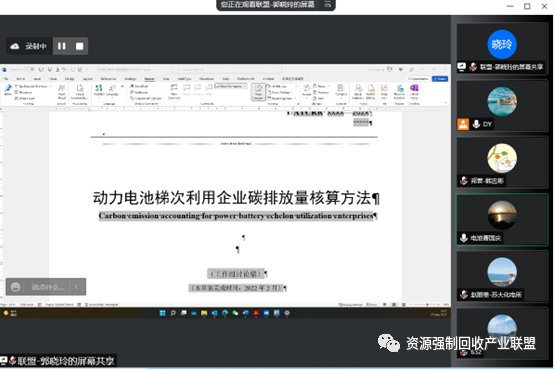The image size is (554, 369).
Task: Switch to the Mailings tab in Word
Action: click(x=130, y=79)
